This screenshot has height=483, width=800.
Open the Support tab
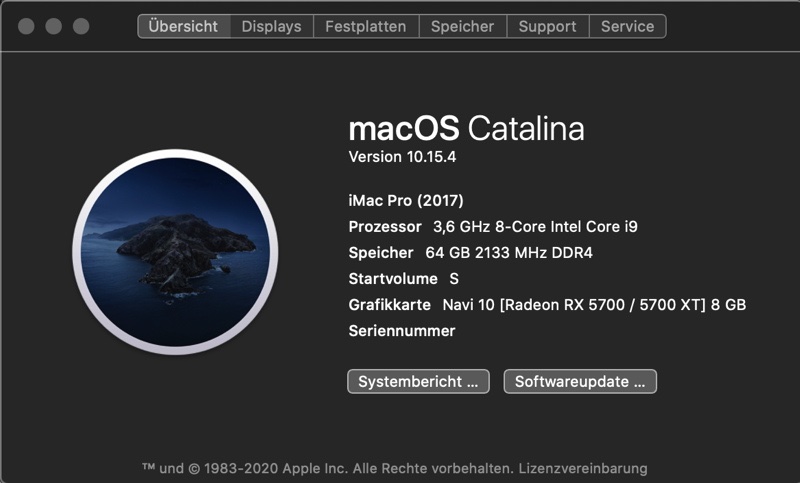tap(547, 26)
